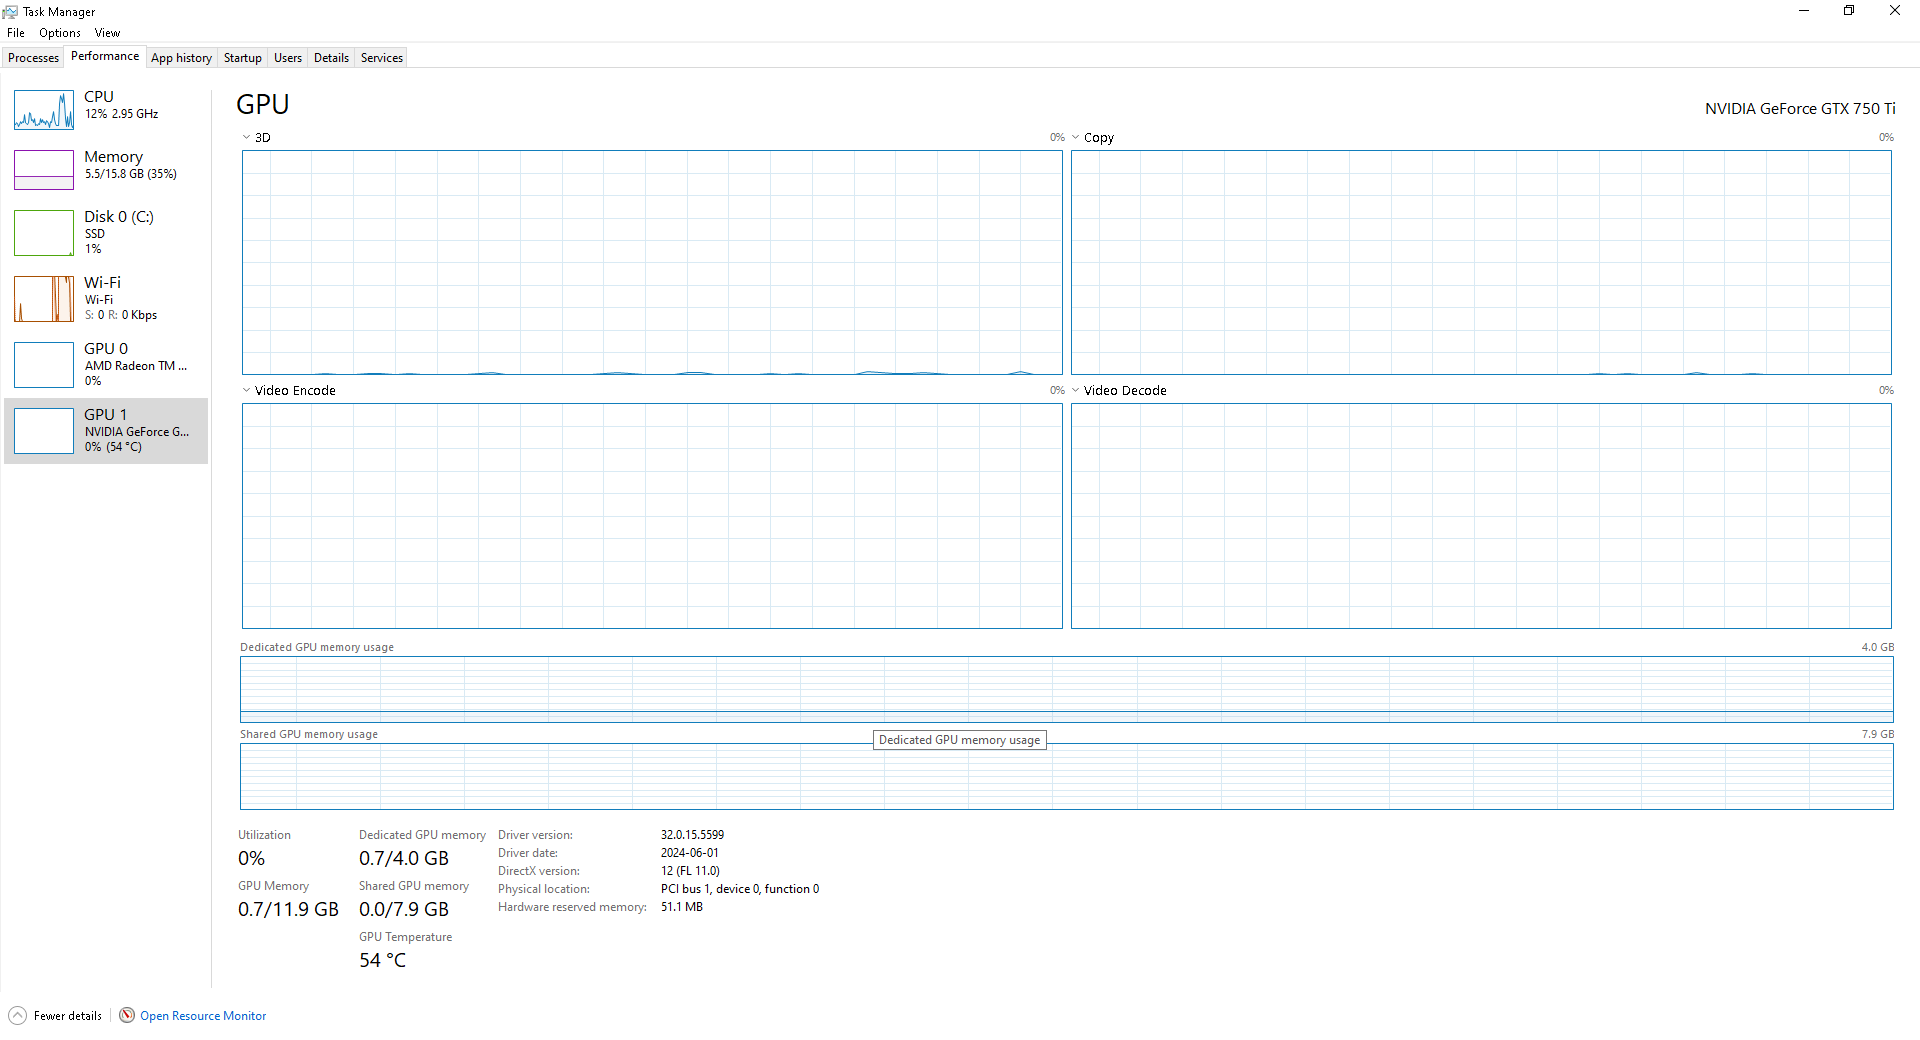Screen dimensions: 1920x1040
Task: Switch to the Processes tab
Action: tap(33, 58)
